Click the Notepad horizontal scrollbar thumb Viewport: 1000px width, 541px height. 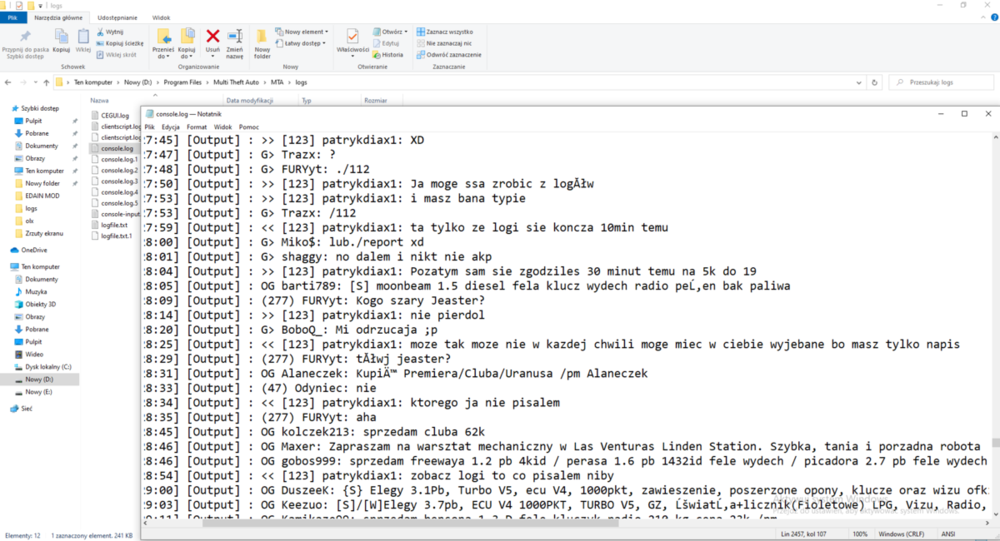[410, 523]
